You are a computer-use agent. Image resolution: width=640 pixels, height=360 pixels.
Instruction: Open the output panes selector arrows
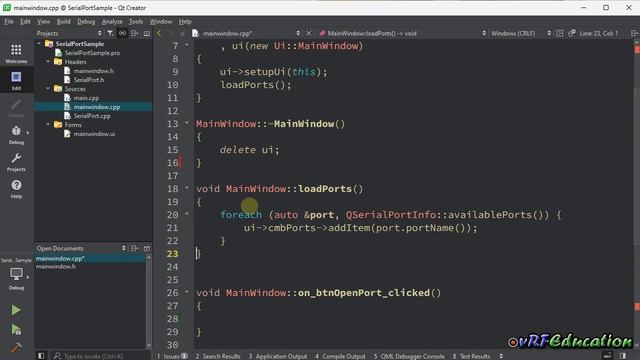pos(501,356)
